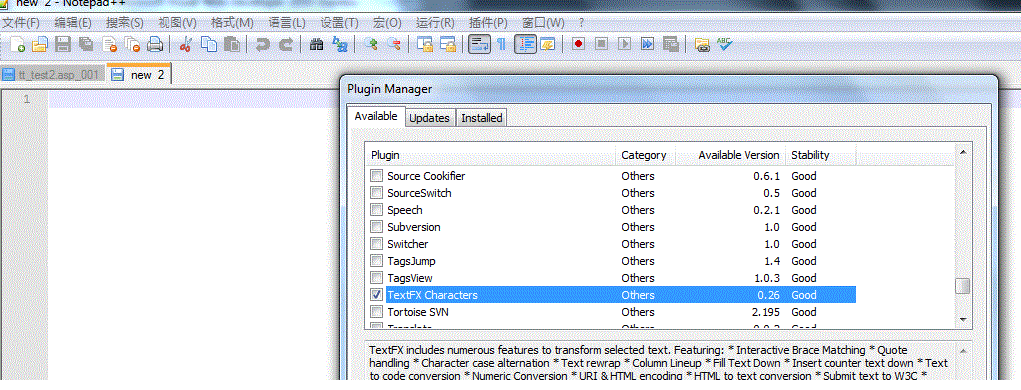Sort by the Stability column header

click(820, 155)
